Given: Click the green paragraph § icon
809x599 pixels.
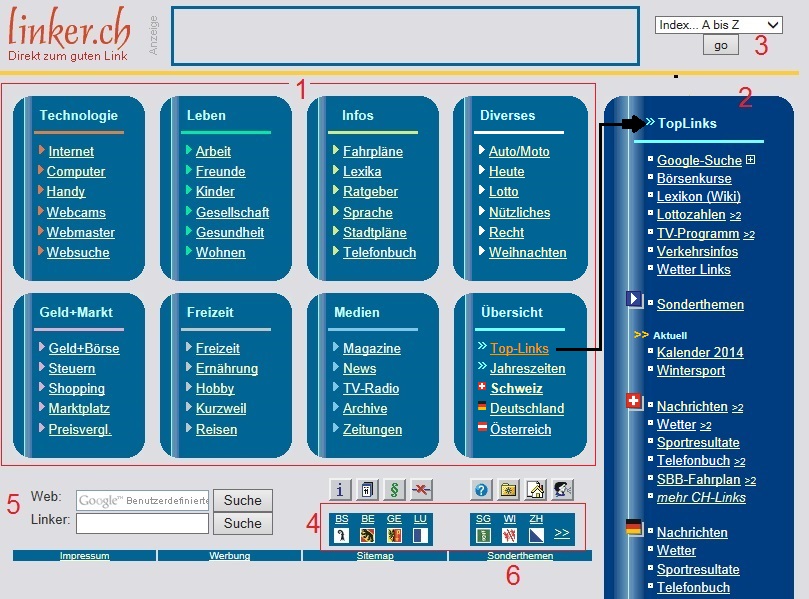Looking at the screenshot, I should 394,489.
